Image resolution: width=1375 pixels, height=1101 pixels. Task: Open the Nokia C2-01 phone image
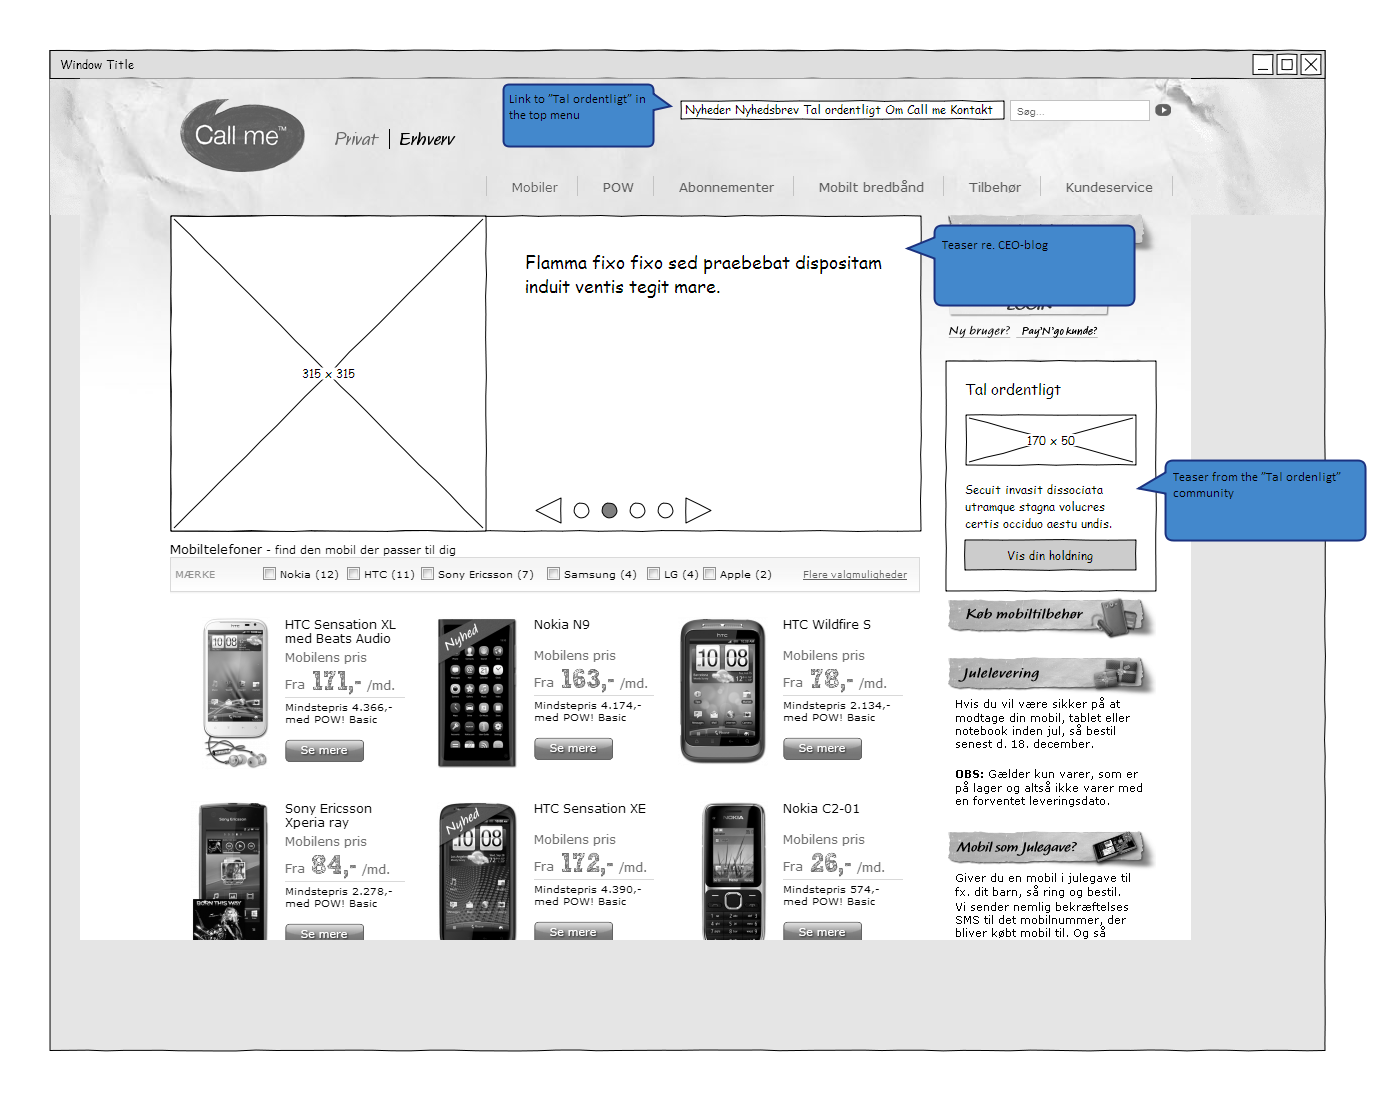pyautogui.click(x=733, y=870)
